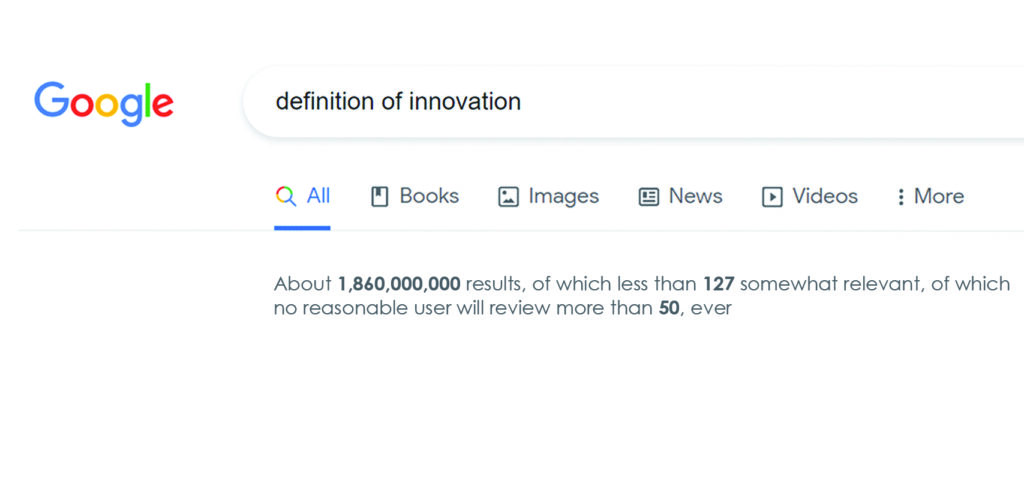1024x480 pixels.
Task: Click the search magnifier icon beside All
Action: point(286,197)
